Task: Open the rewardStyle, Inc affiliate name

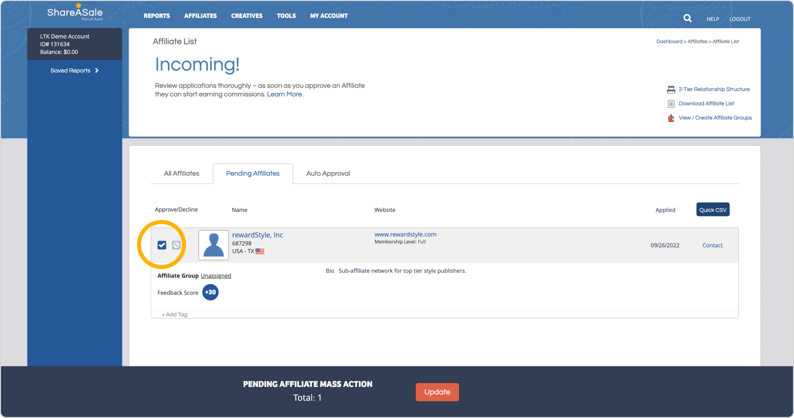Action: (257, 235)
